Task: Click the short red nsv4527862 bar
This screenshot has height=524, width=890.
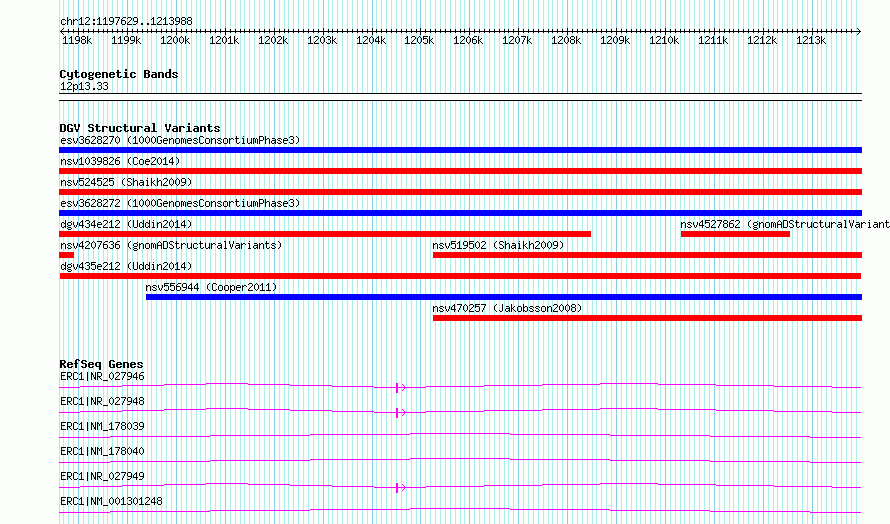Action: (x=735, y=234)
